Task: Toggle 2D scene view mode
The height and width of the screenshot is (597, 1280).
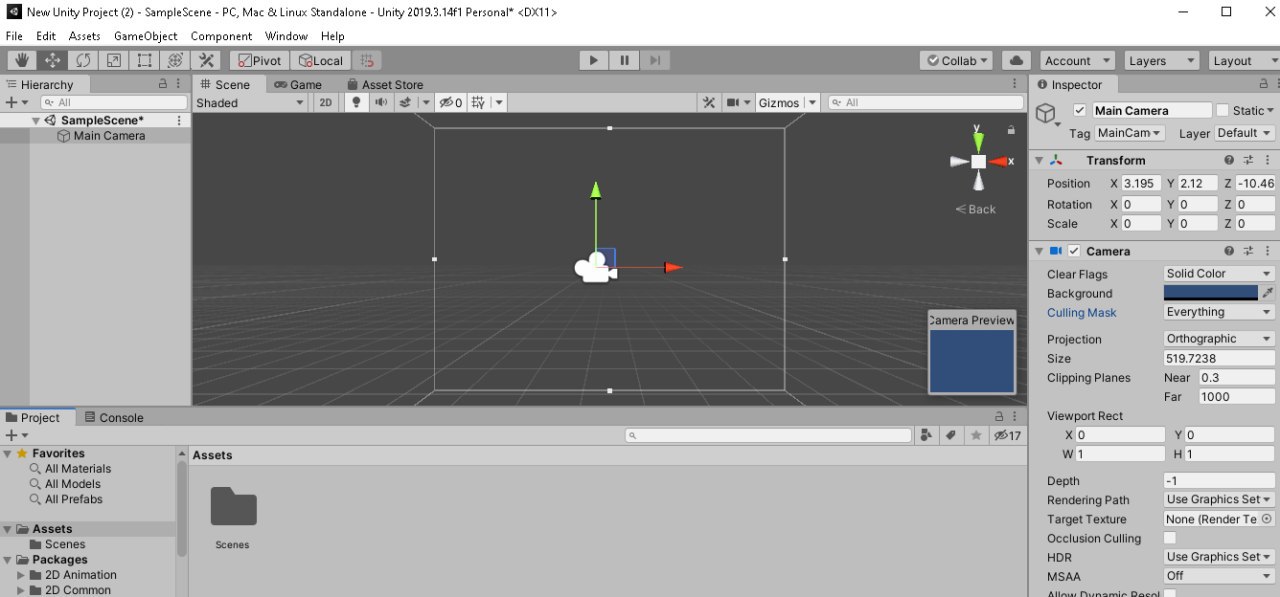Action: (x=326, y=102)
